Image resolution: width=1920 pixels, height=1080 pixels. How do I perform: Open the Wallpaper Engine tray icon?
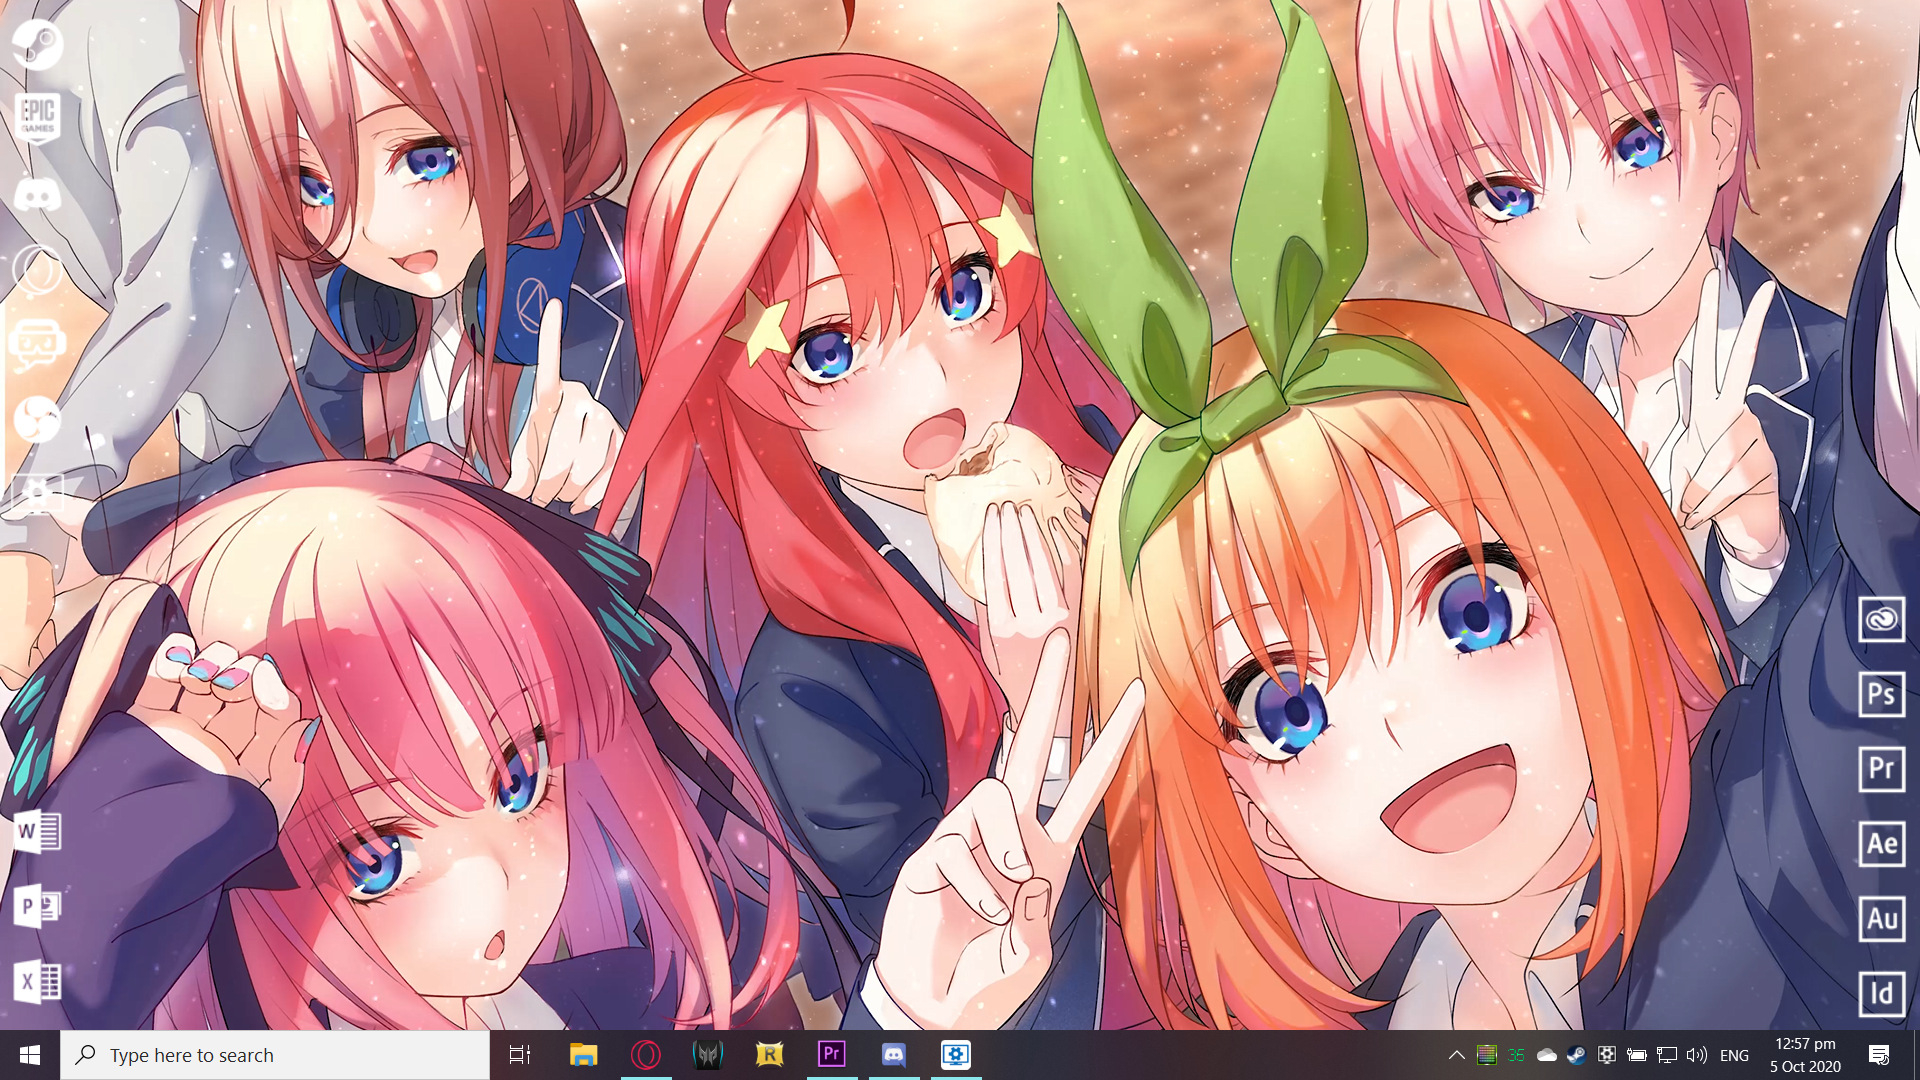(x=1606, y=1055)
